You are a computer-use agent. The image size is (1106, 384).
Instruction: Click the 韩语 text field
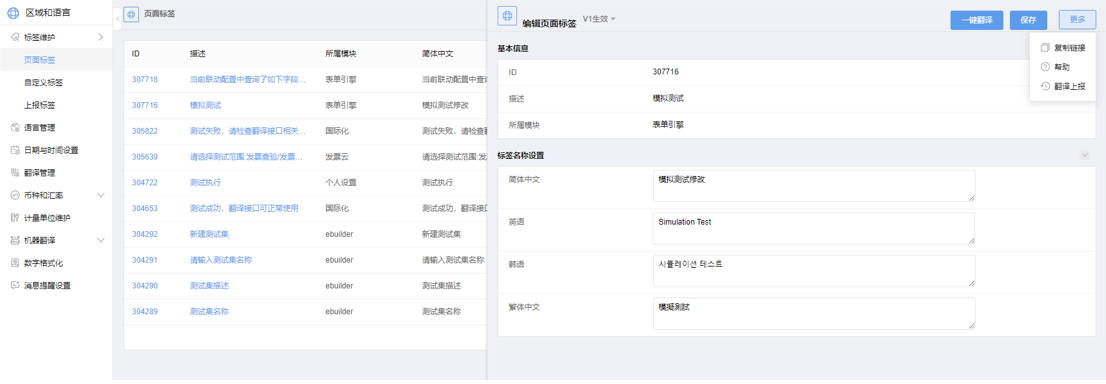[814, 271]
